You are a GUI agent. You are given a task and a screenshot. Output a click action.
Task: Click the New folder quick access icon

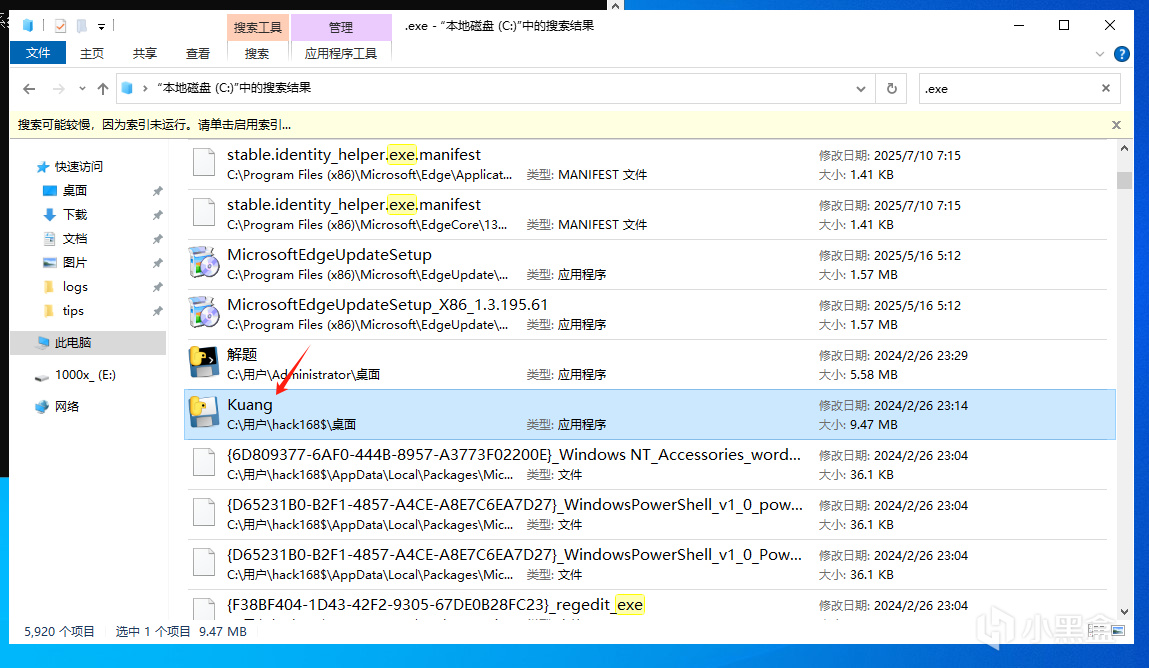tap(81, 26)
